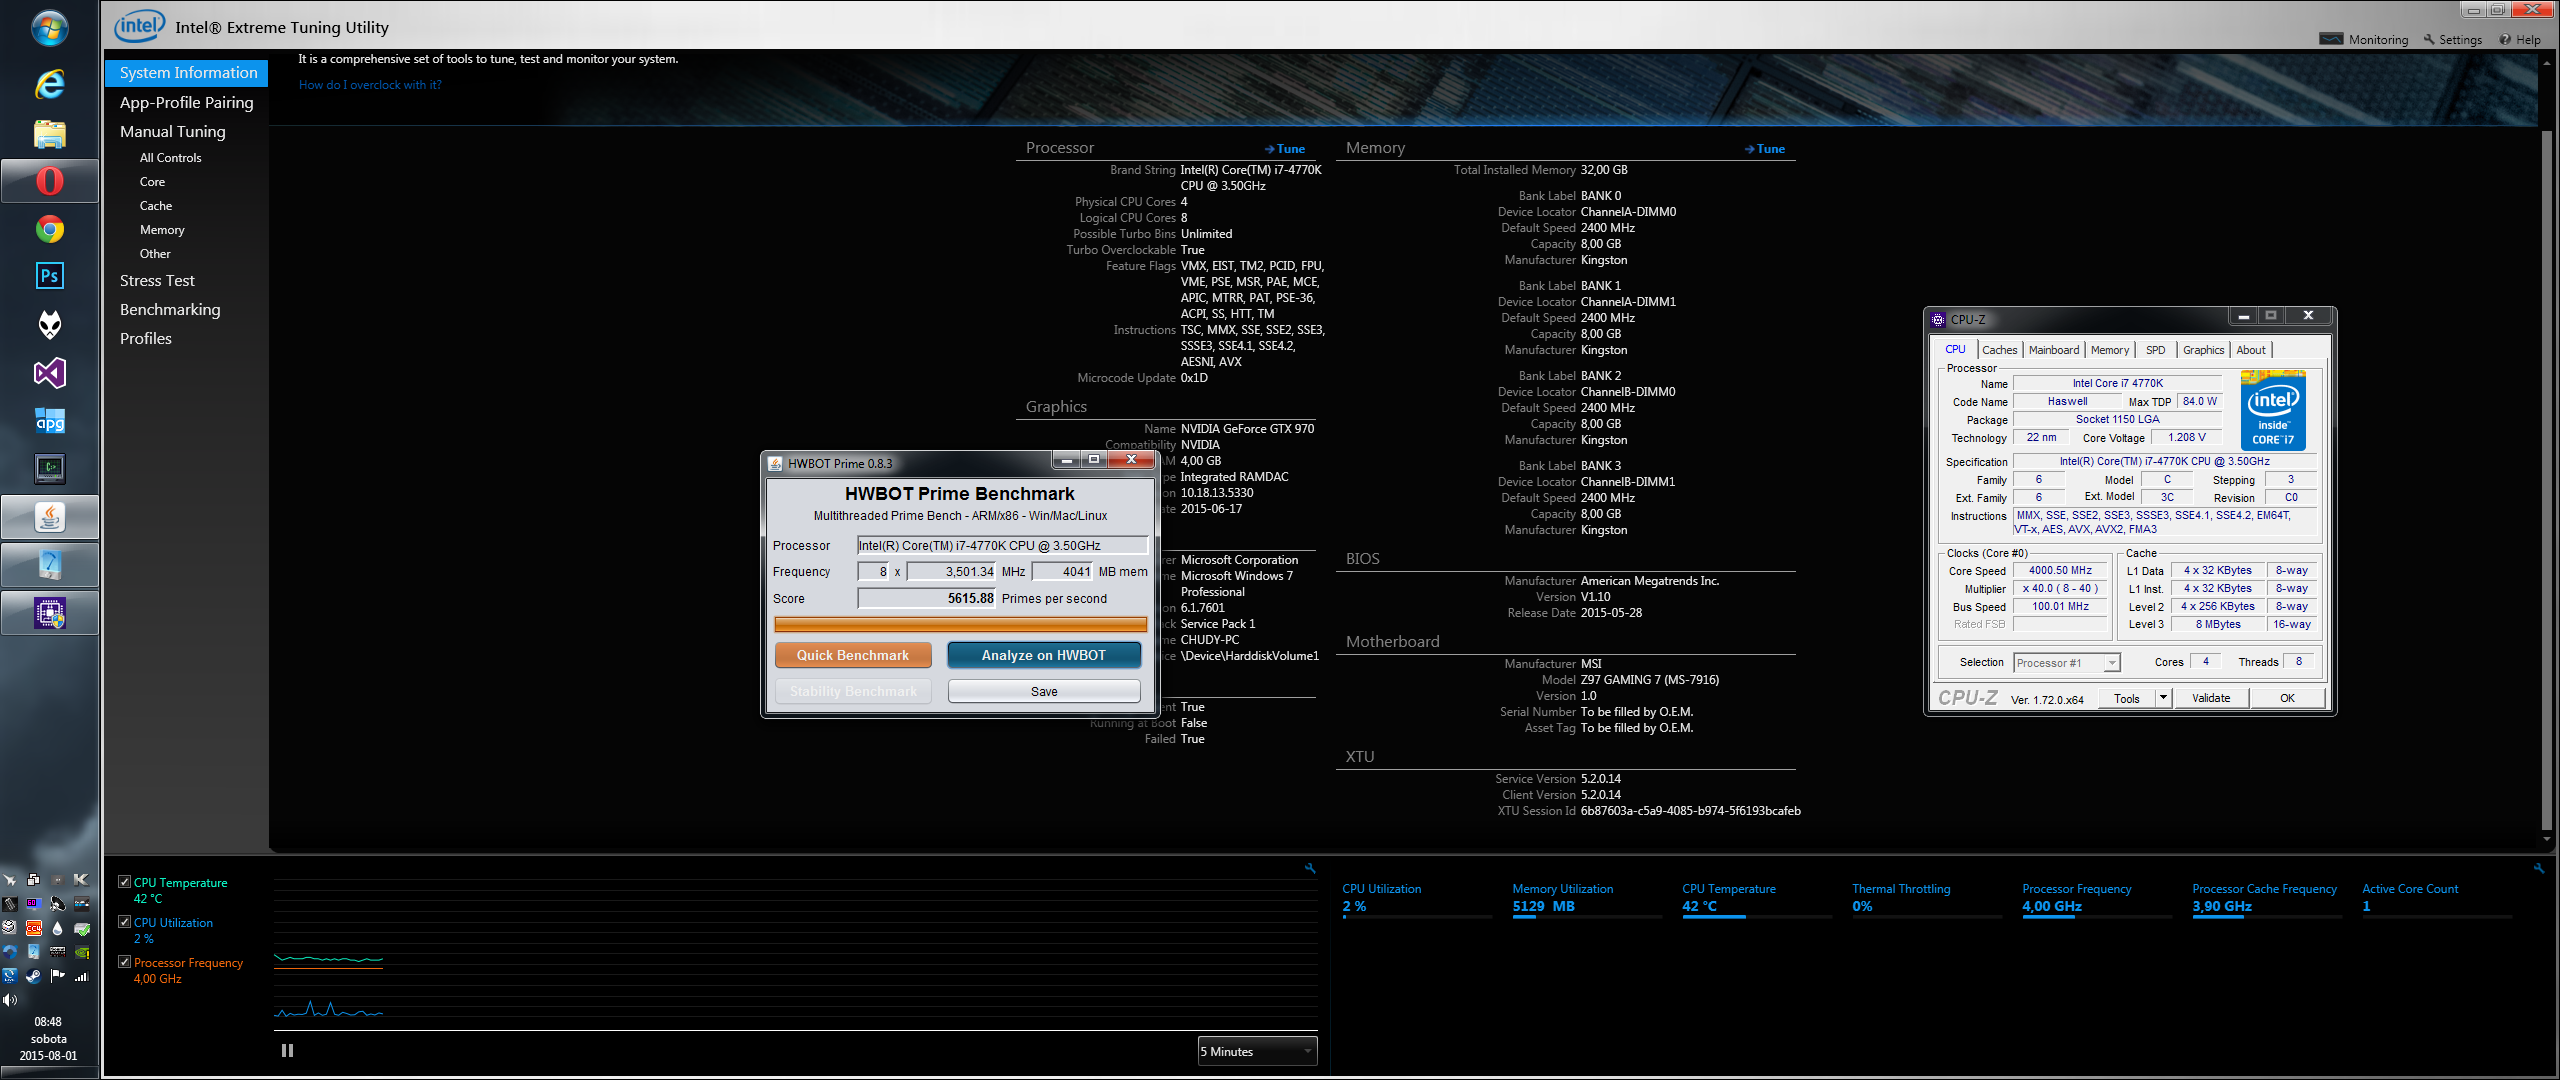Open Memory tuning under Manual Tuning

tap(162, 230)
